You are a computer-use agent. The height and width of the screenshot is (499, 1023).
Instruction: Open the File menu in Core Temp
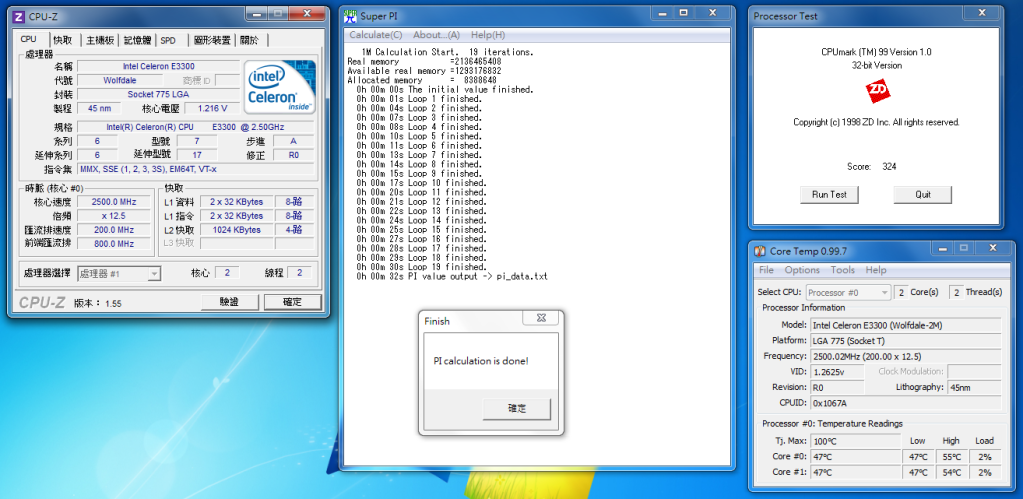pos(766,269)
